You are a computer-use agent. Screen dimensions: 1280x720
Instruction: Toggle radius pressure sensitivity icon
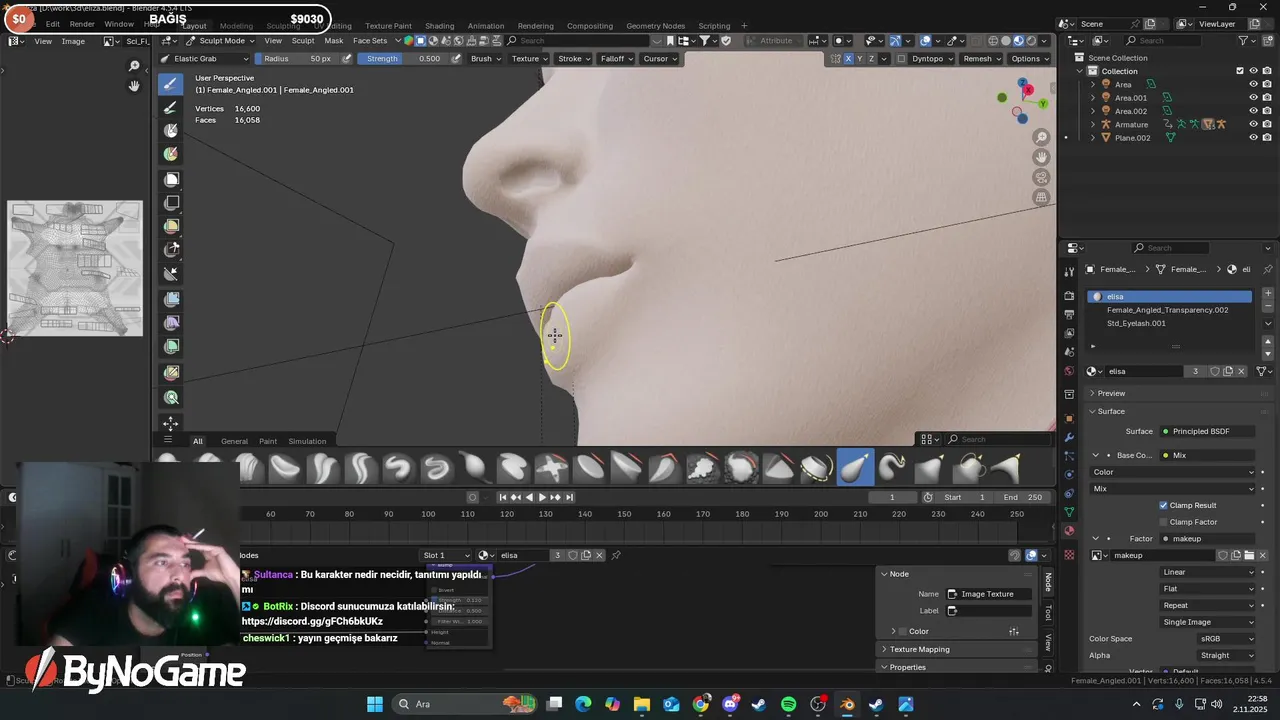pos(347,58)
